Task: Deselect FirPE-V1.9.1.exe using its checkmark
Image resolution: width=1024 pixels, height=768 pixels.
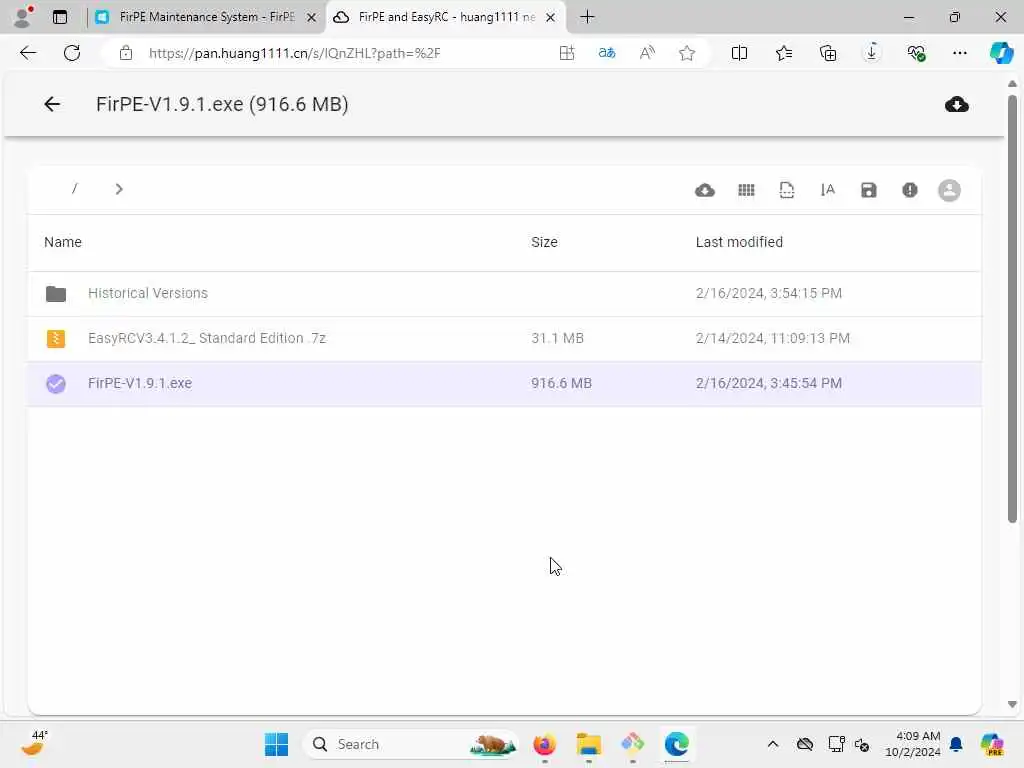Action: tap(56, 383)
